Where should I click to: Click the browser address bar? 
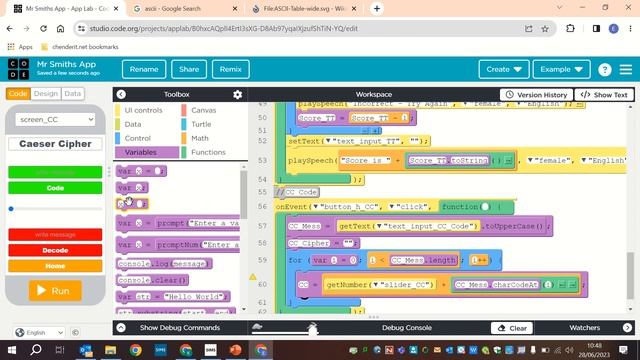302,29
